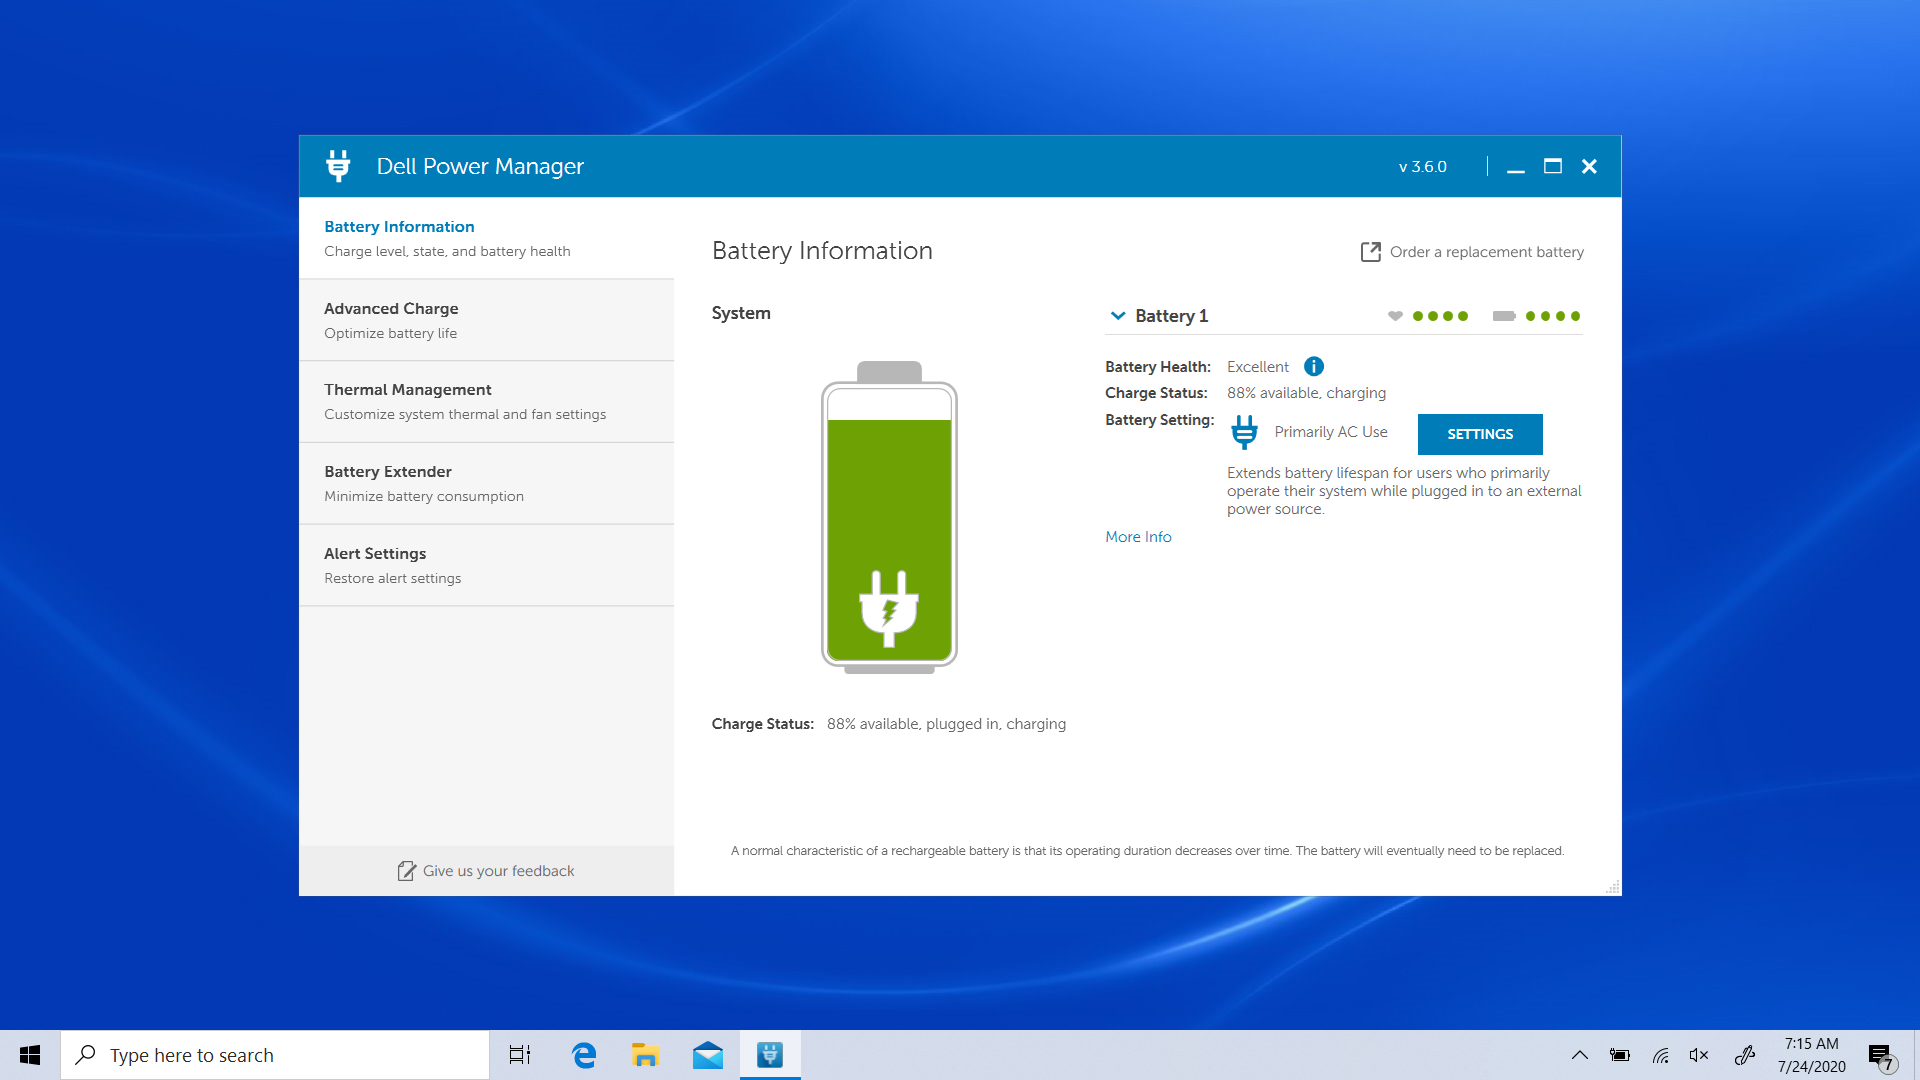Click the Excellent battery health value

pyautogui.click(x=1258, y=367)
